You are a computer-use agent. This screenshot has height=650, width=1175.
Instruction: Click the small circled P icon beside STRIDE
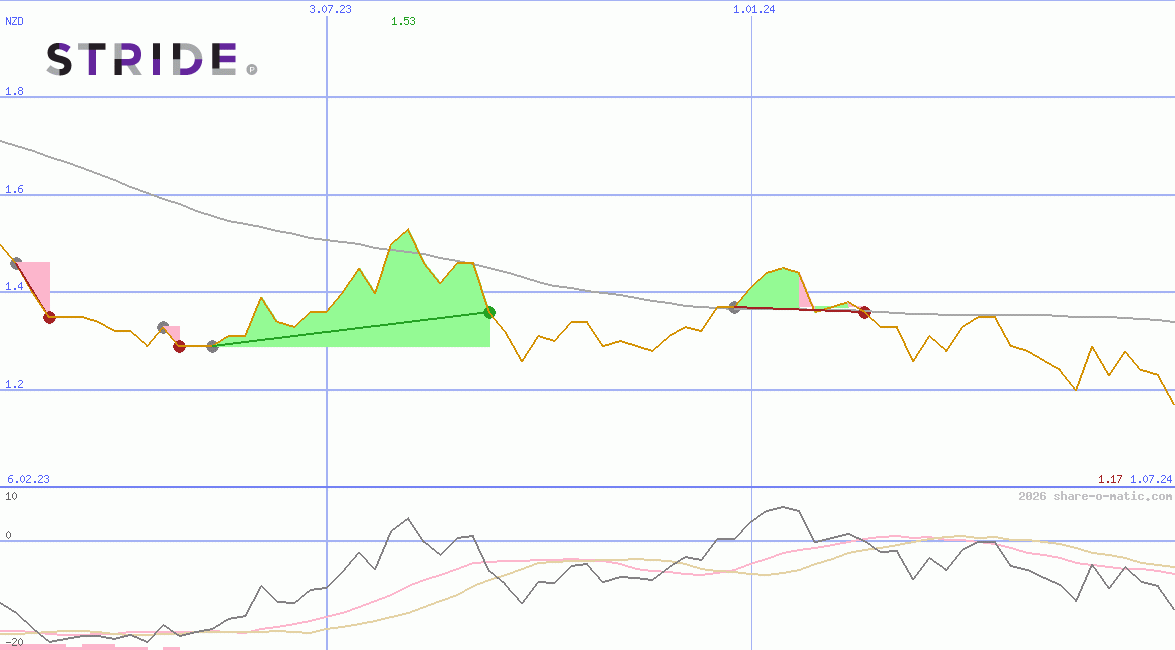(252, 70)
